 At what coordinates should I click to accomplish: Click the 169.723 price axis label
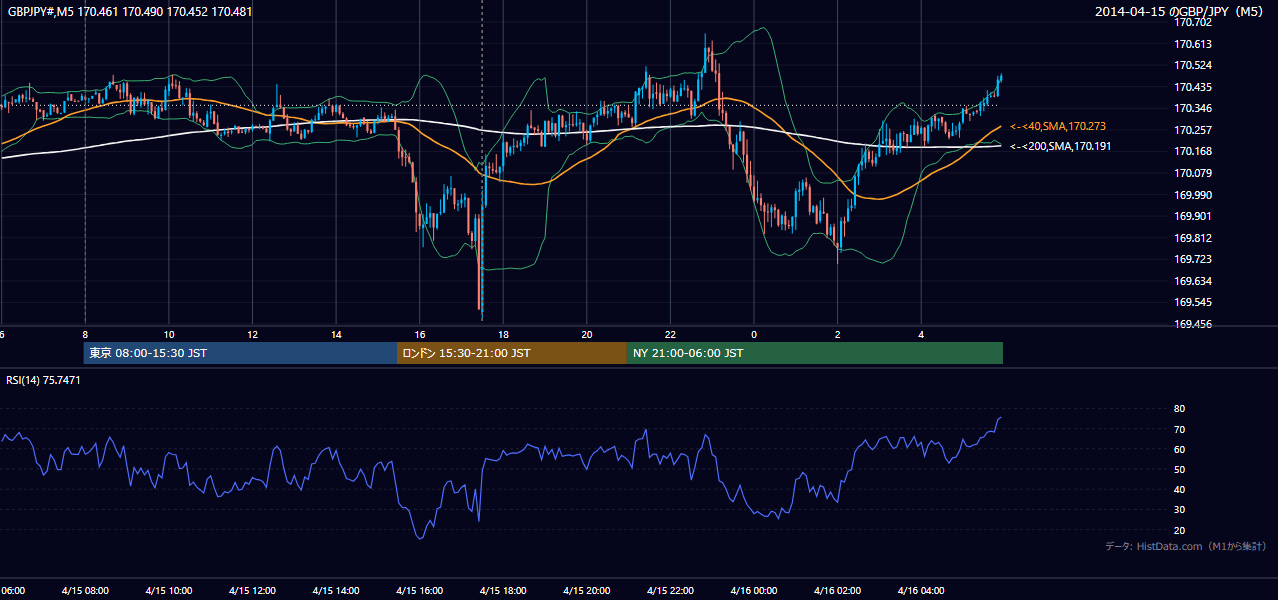[x=1194, y=259]
